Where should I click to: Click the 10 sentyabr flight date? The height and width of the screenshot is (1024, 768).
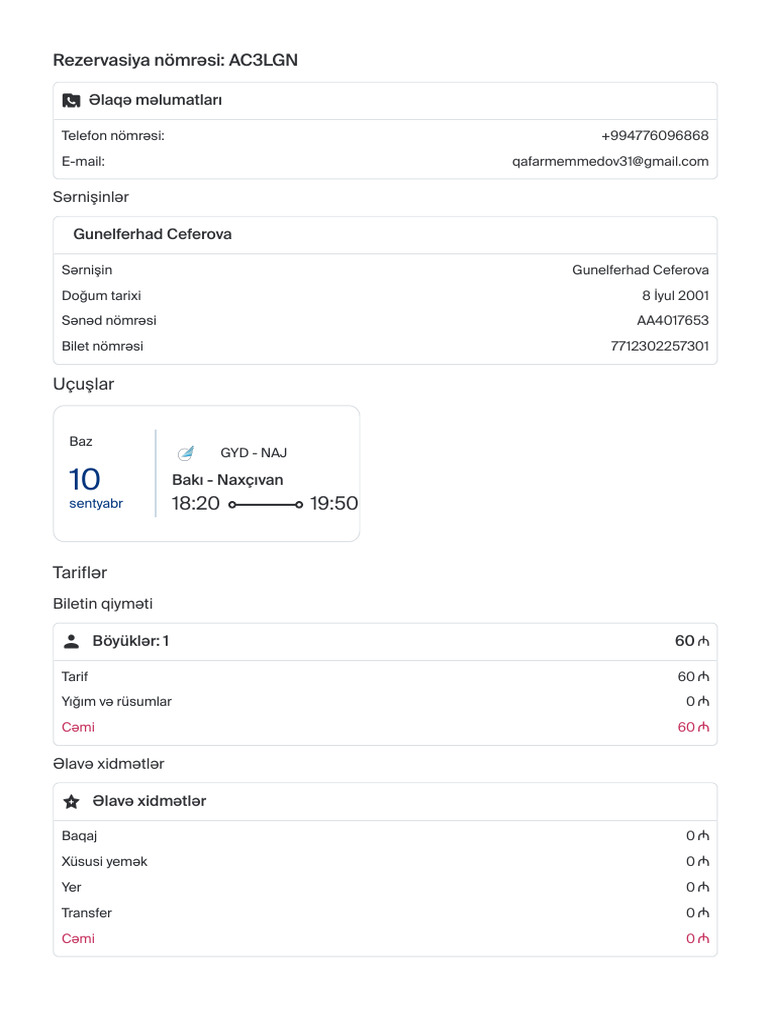(x=94, y=488)
